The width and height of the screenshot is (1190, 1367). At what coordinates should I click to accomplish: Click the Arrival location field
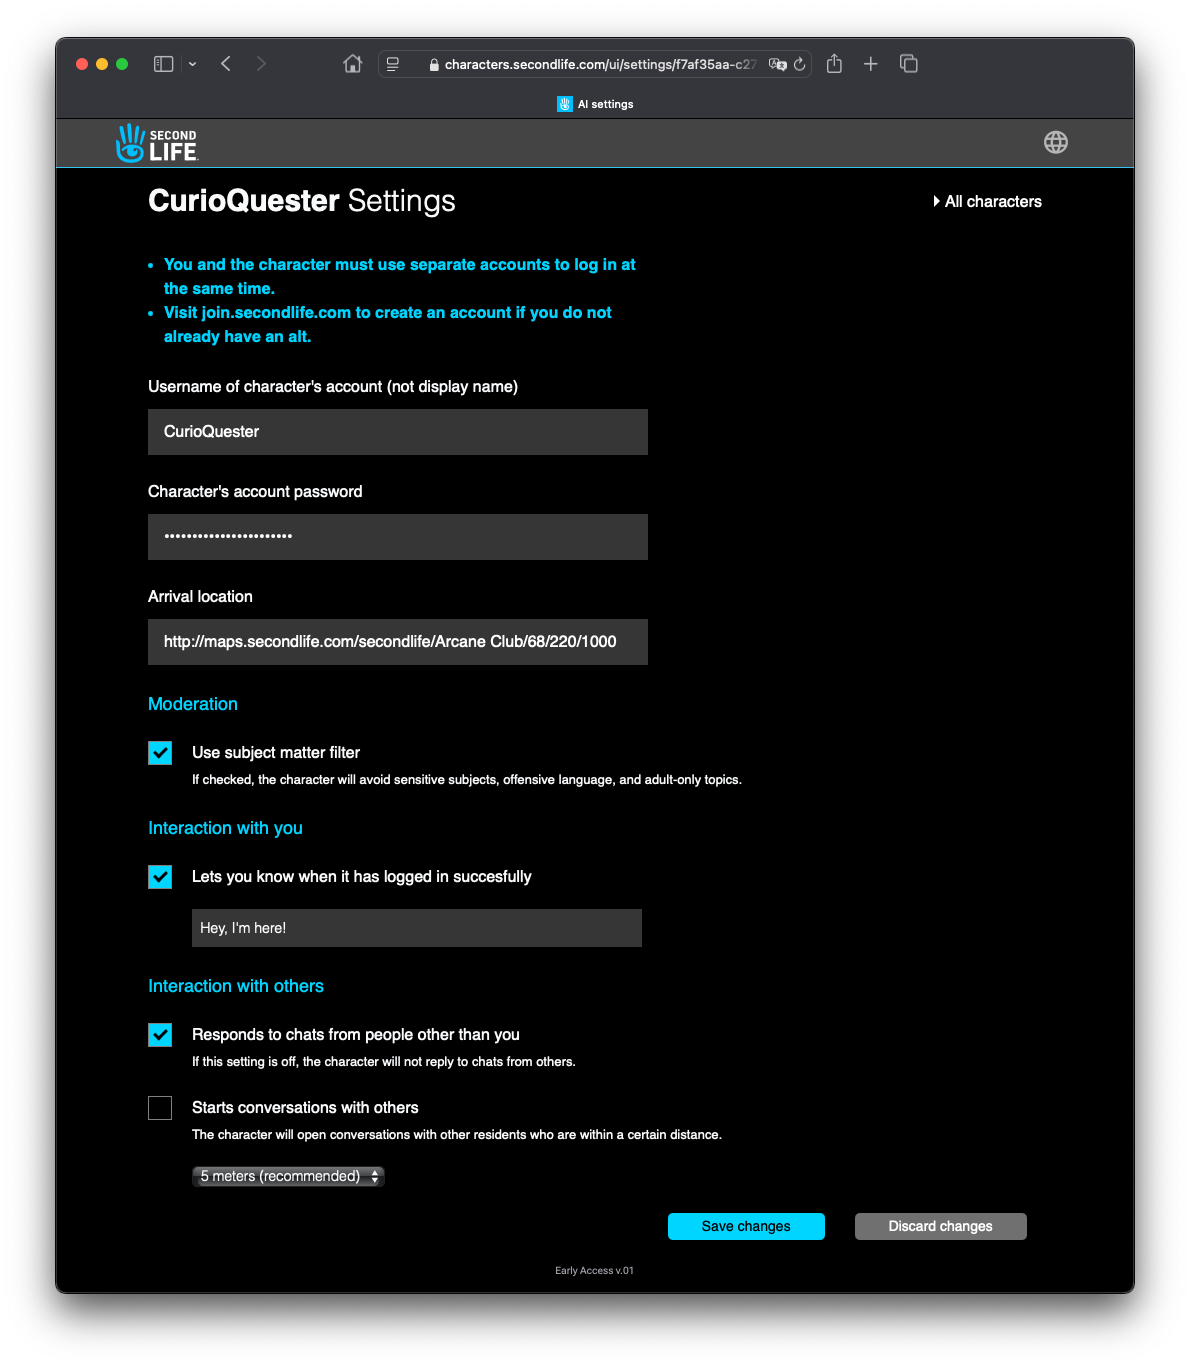pos(398,642)
